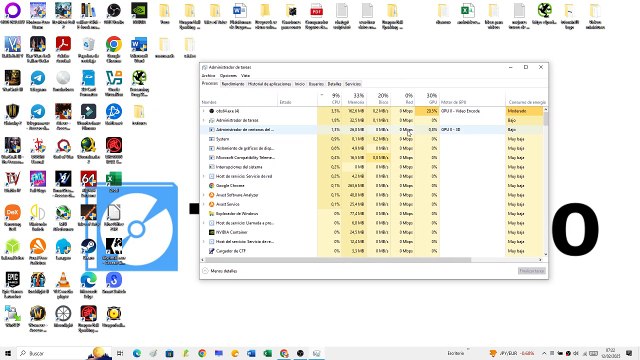Open Word from the taskbar
The width and height of the screenshot is (640, 360).
pyautogui.click(x=251, y=353)
